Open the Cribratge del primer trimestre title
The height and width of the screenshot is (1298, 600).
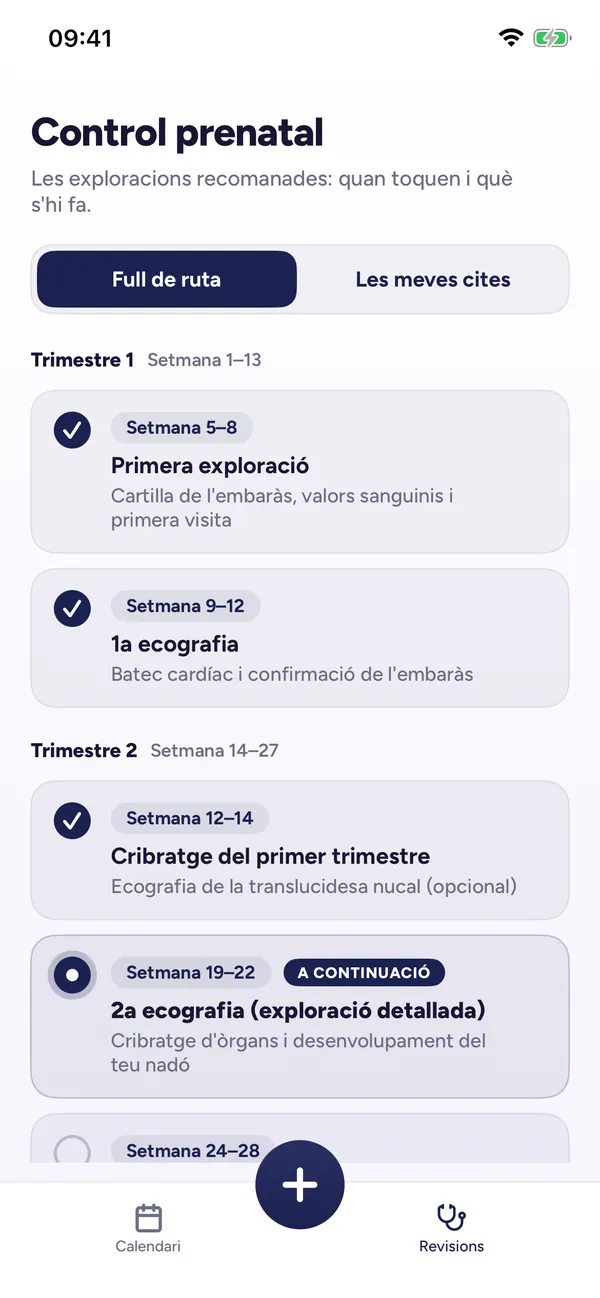coord(270,856)
